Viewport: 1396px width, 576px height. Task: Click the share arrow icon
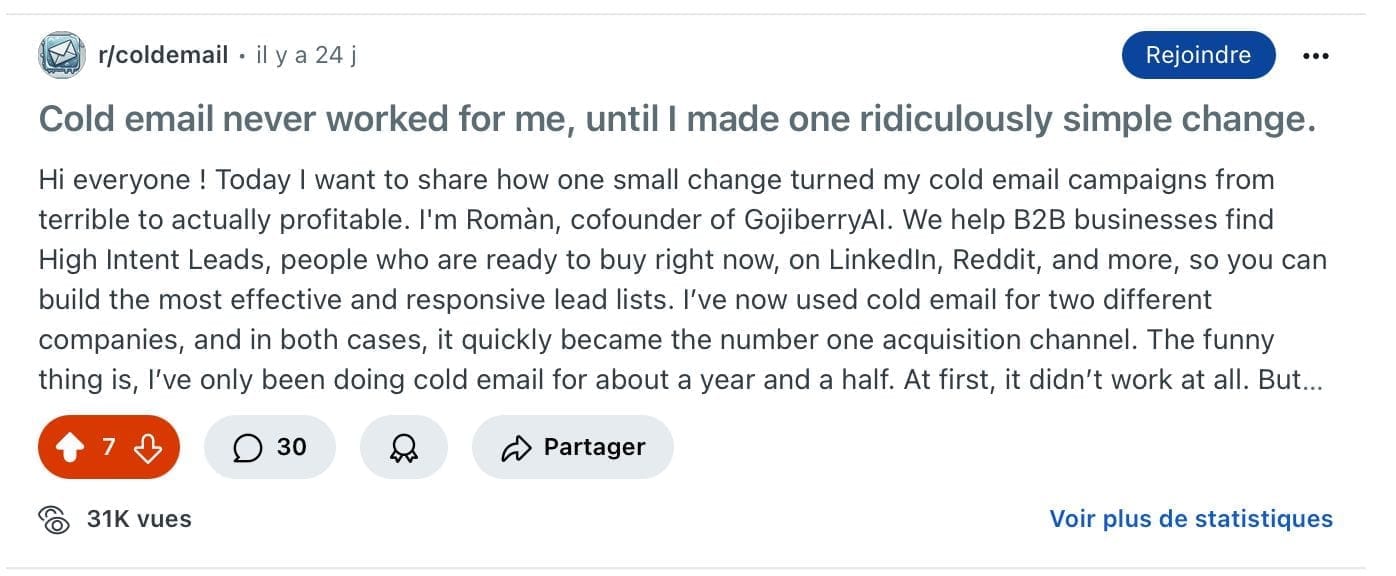(x=515, y=448)
